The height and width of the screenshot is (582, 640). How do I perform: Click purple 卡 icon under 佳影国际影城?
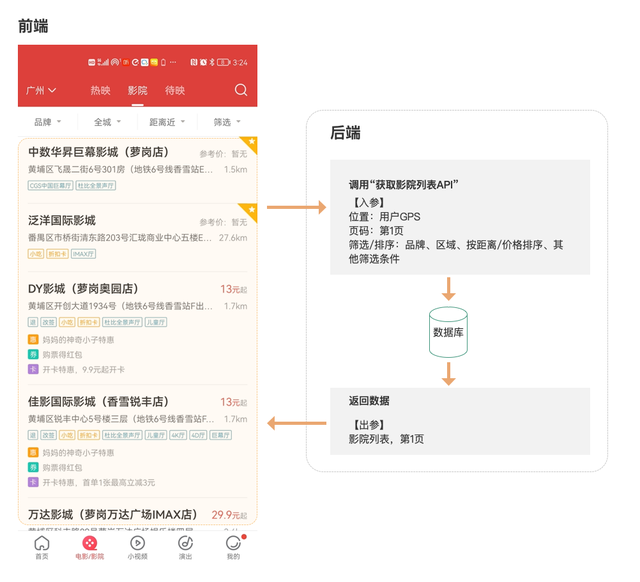33,482
